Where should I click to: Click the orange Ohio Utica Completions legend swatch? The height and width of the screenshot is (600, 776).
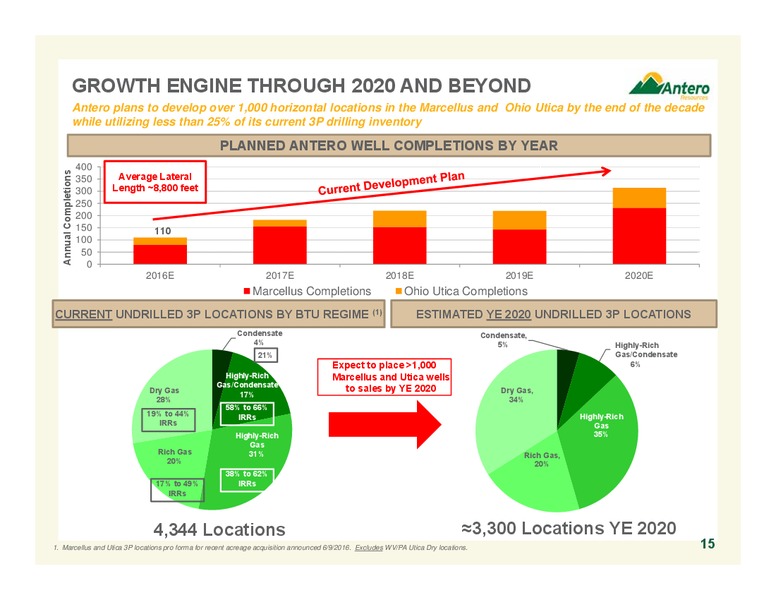point(398,292)
